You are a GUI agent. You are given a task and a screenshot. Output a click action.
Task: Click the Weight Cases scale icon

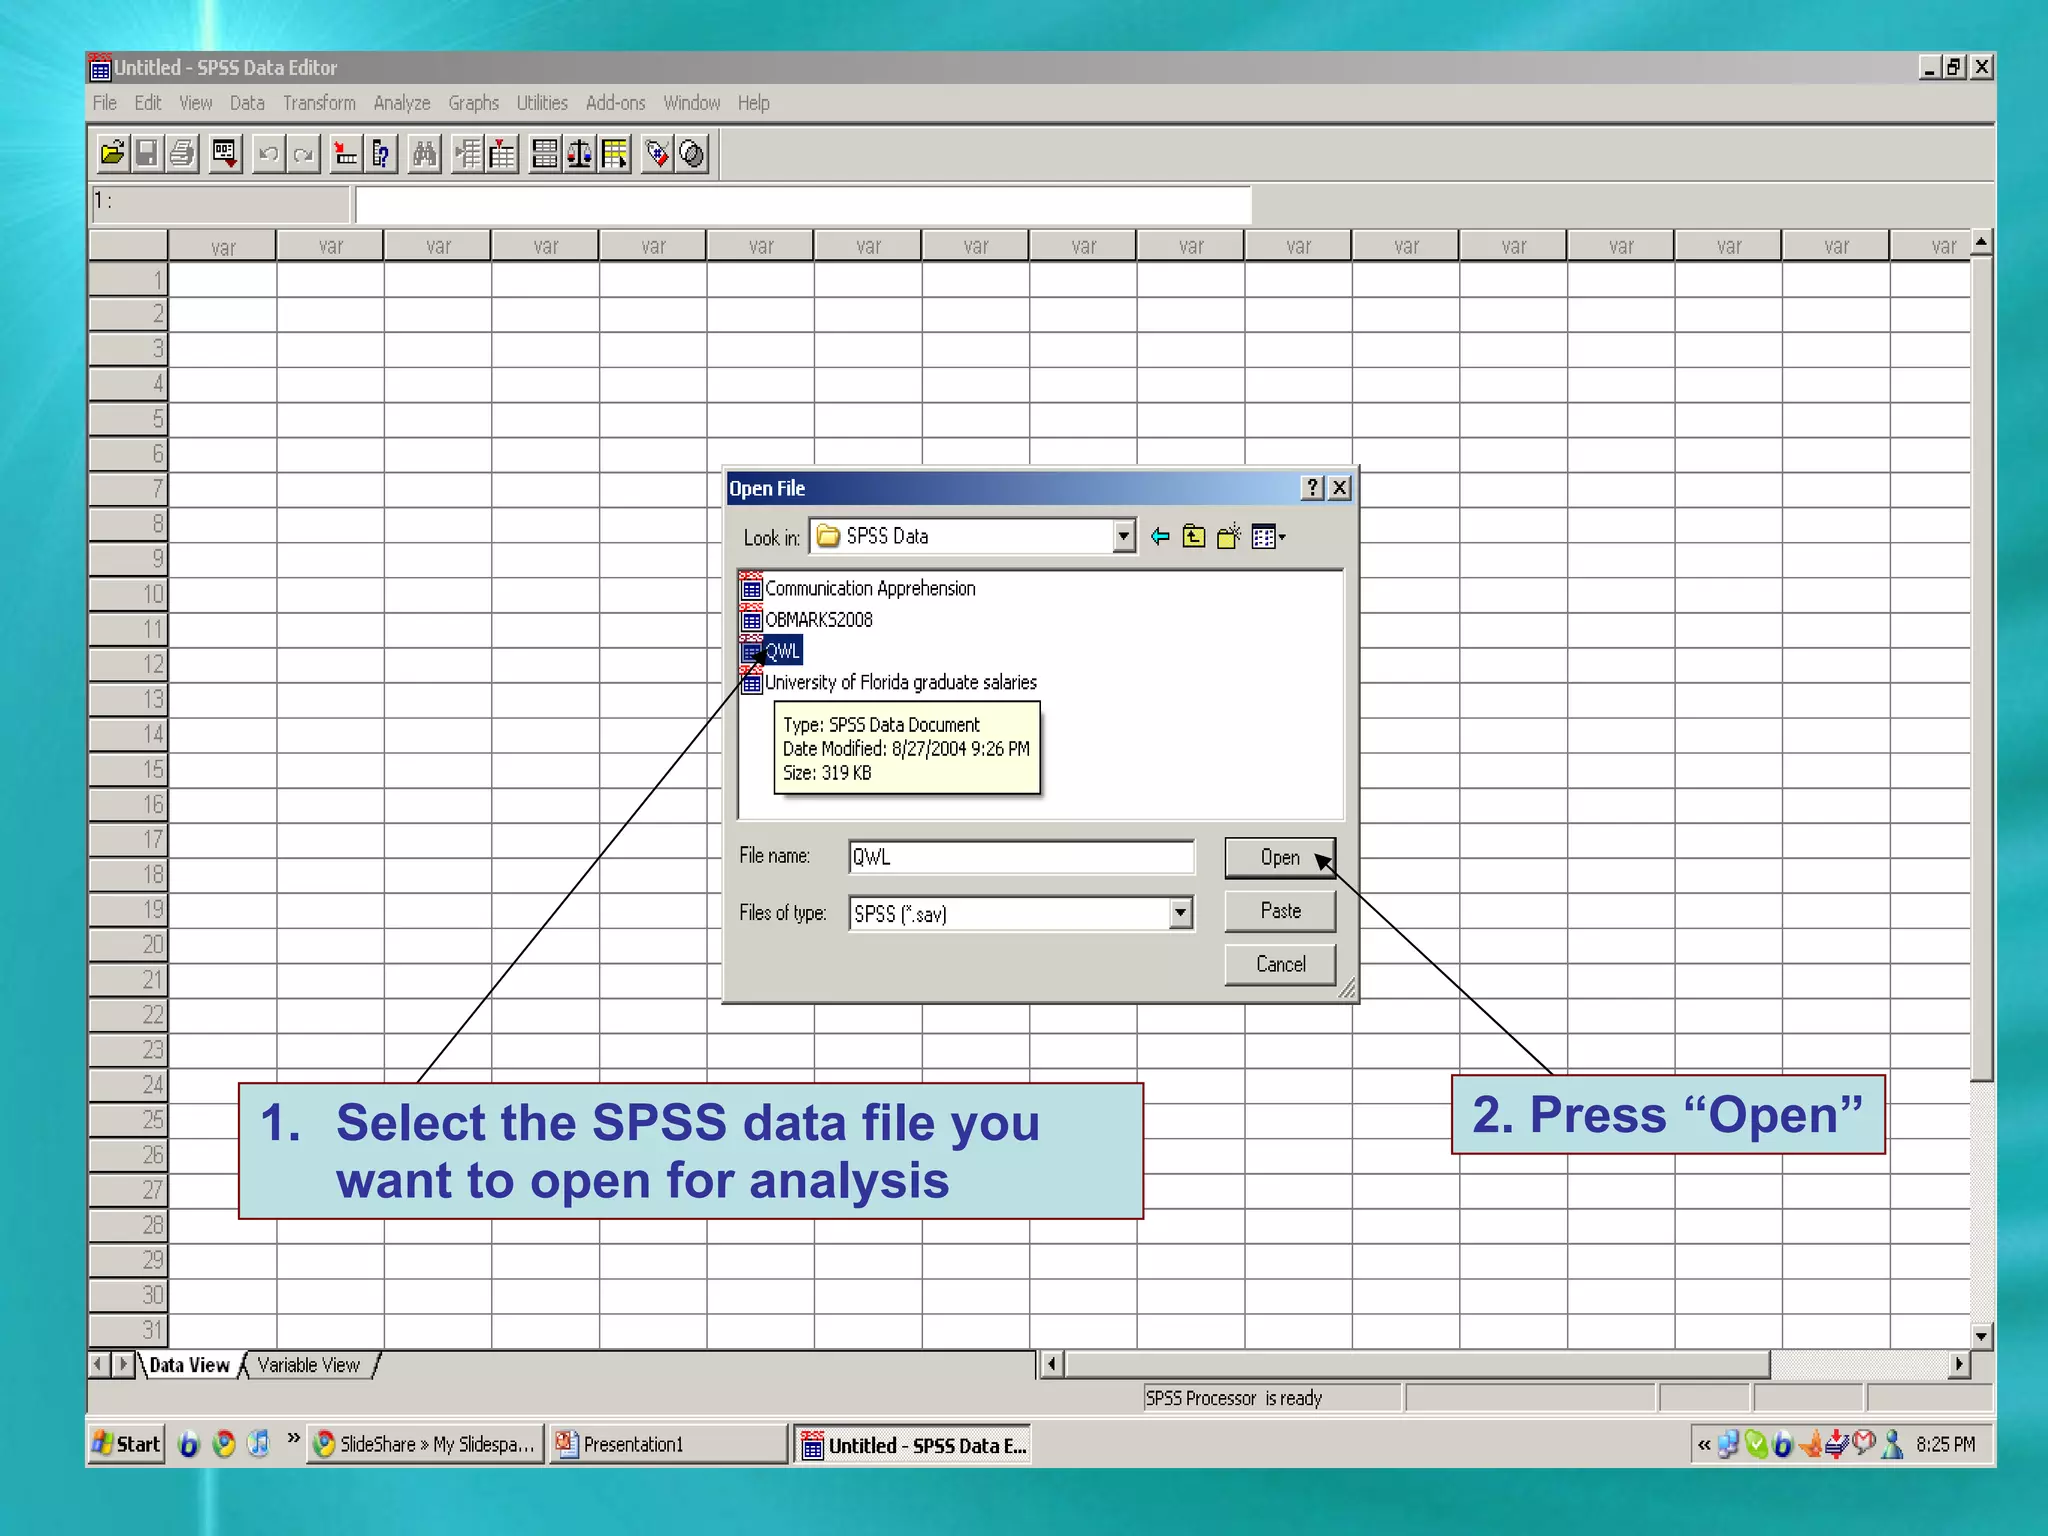click(580, 154)
